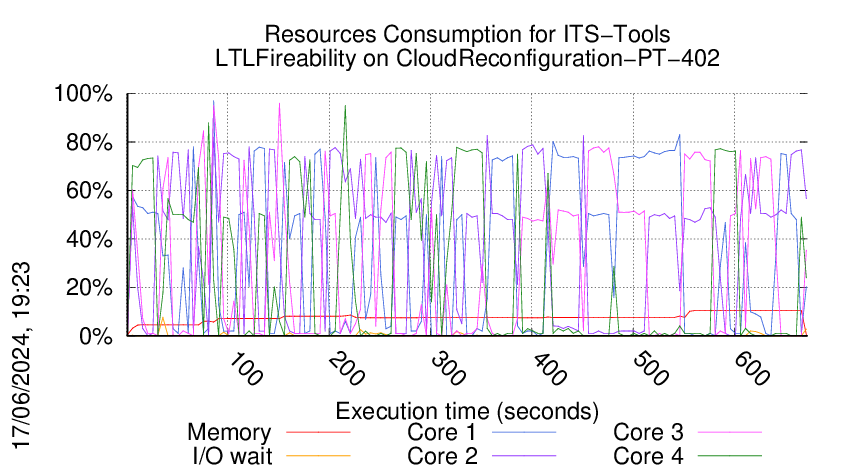Click the 60% y-axis label
Screen dimensions: 850x475
[x=89, y=191]
